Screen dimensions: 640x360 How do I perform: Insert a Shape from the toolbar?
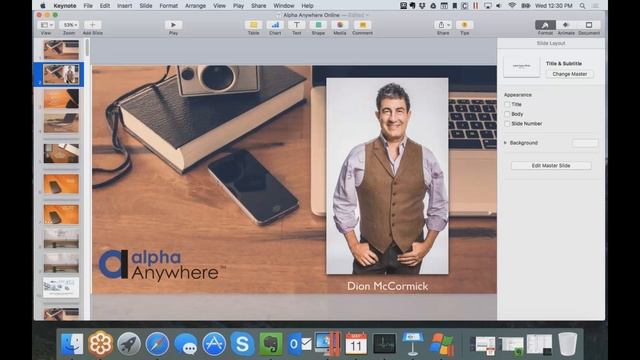click(318, 25)
